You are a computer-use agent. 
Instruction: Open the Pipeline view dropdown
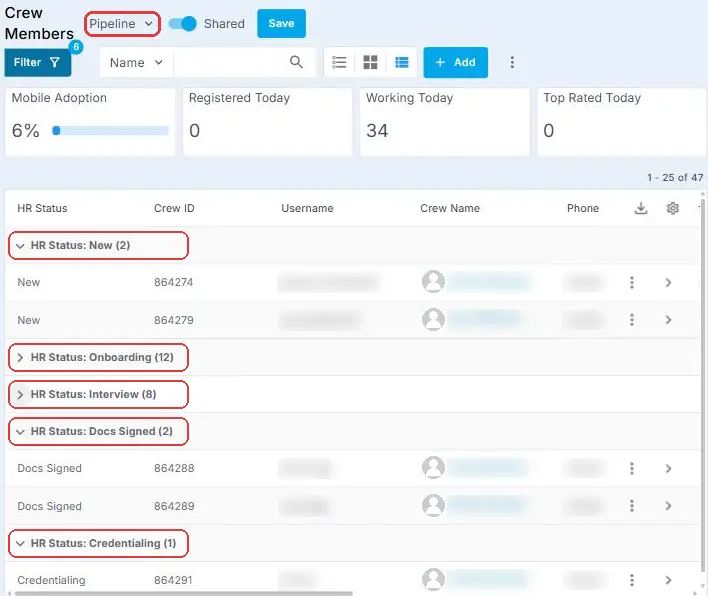point(122,24)
